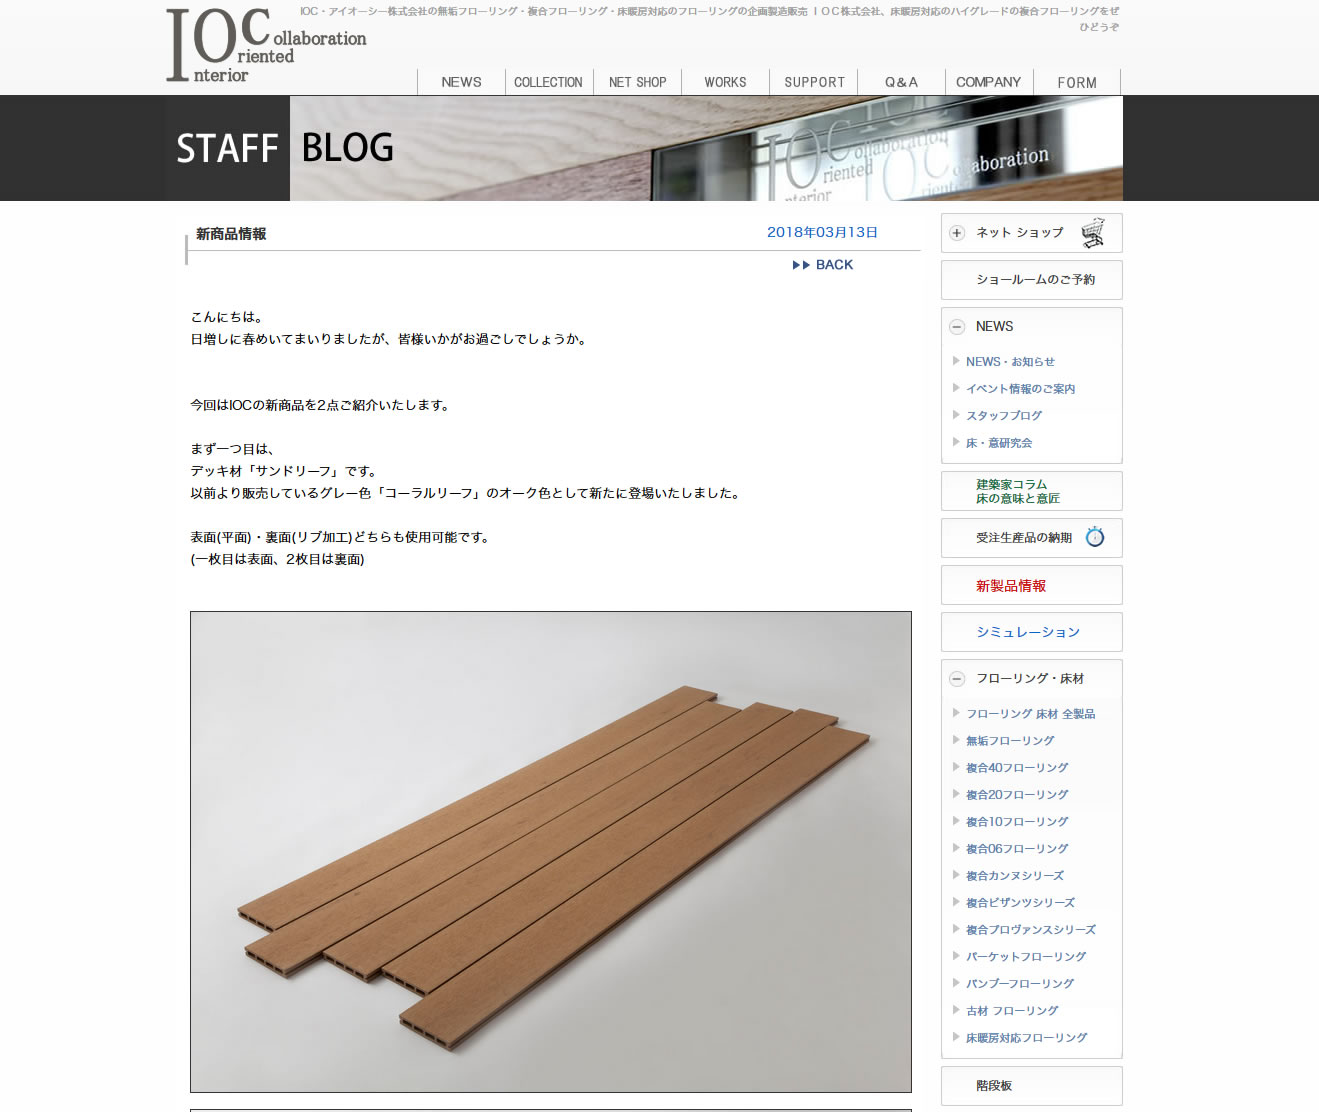The width and height of the screenshot is (1319, 1112).
Task: Click the IOC logo in header
Action: point(266,46)
